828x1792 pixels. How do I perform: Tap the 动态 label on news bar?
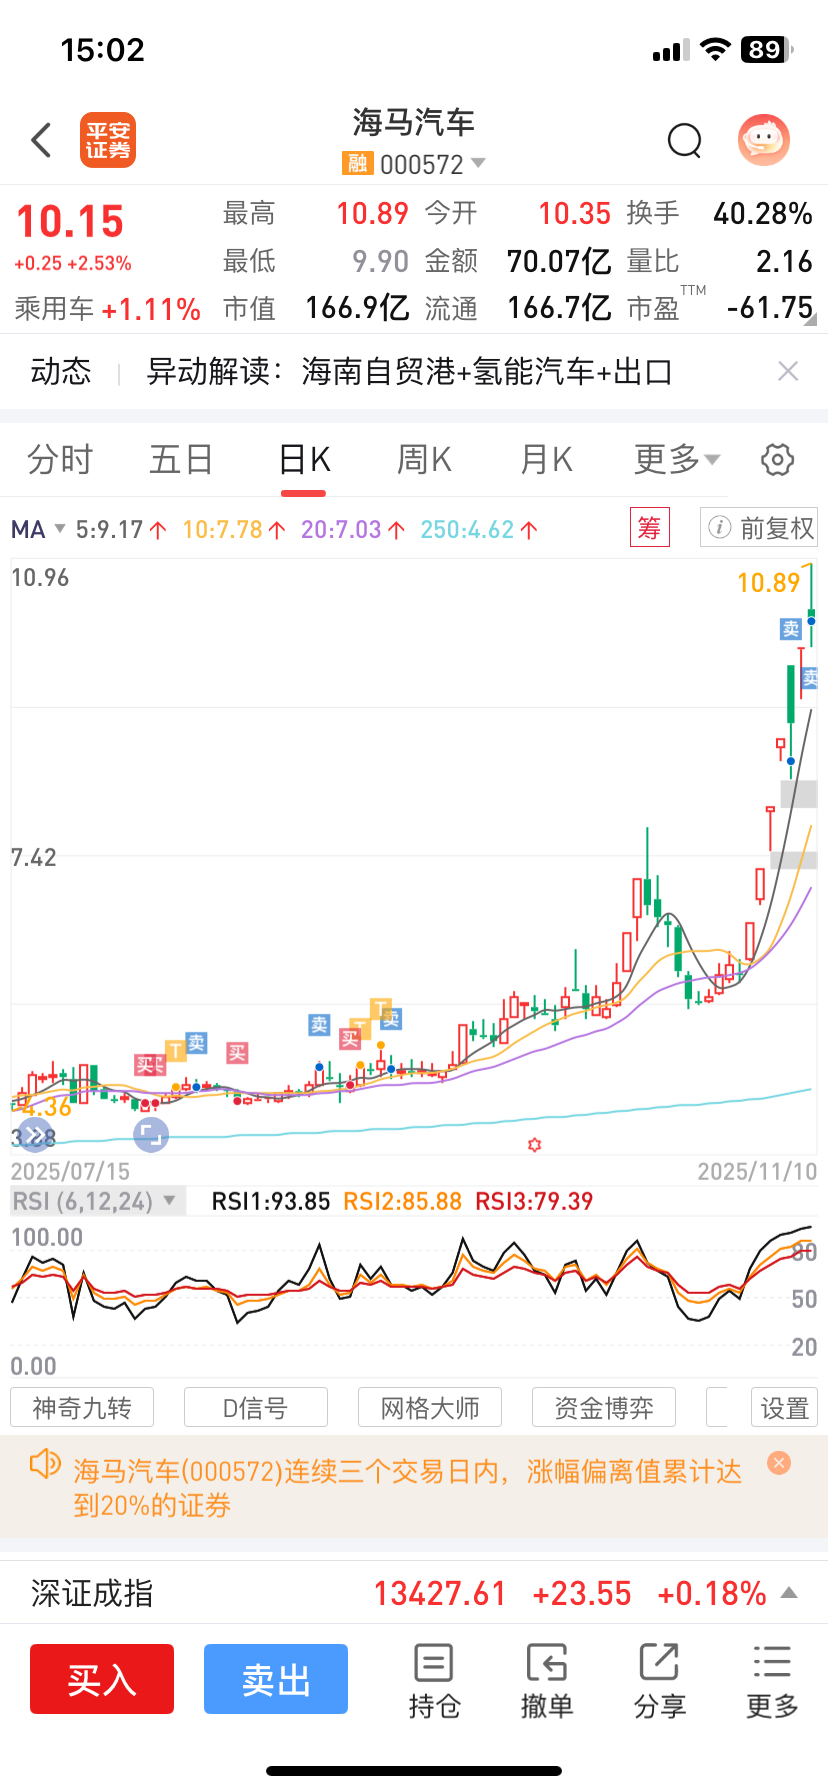(x=61, y=372)
